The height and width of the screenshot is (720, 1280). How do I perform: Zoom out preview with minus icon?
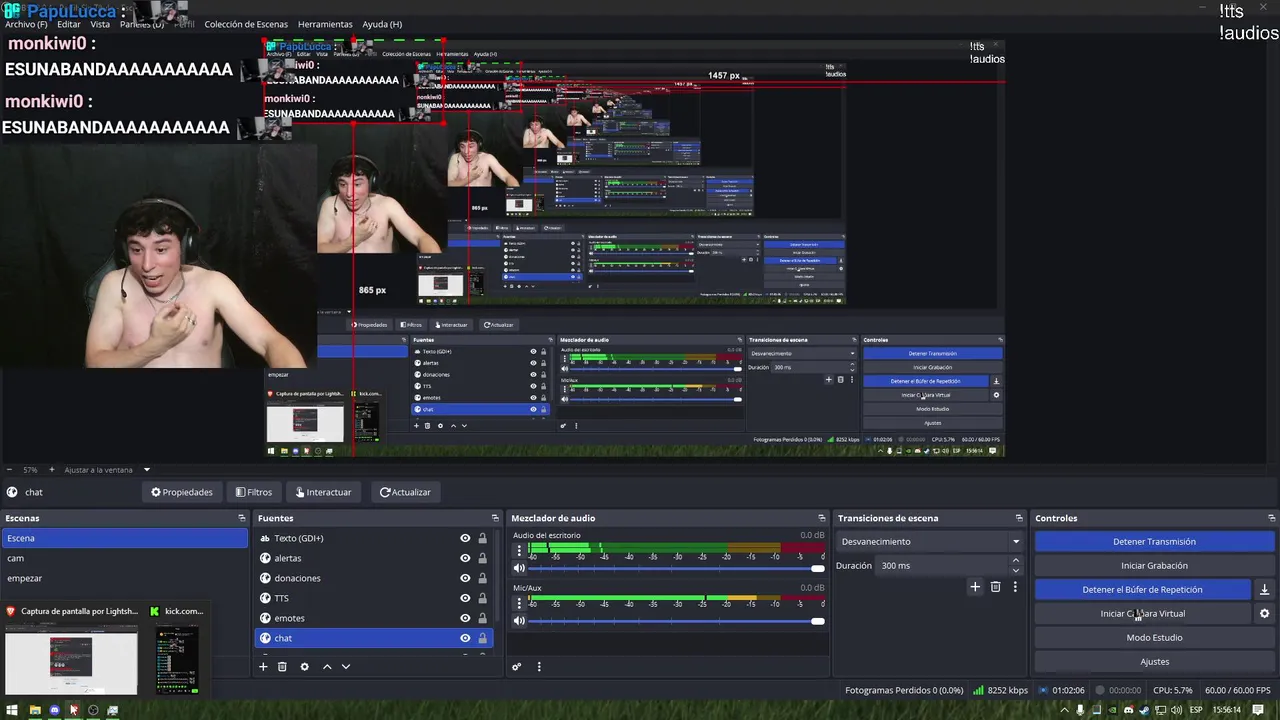click(10, 470)
